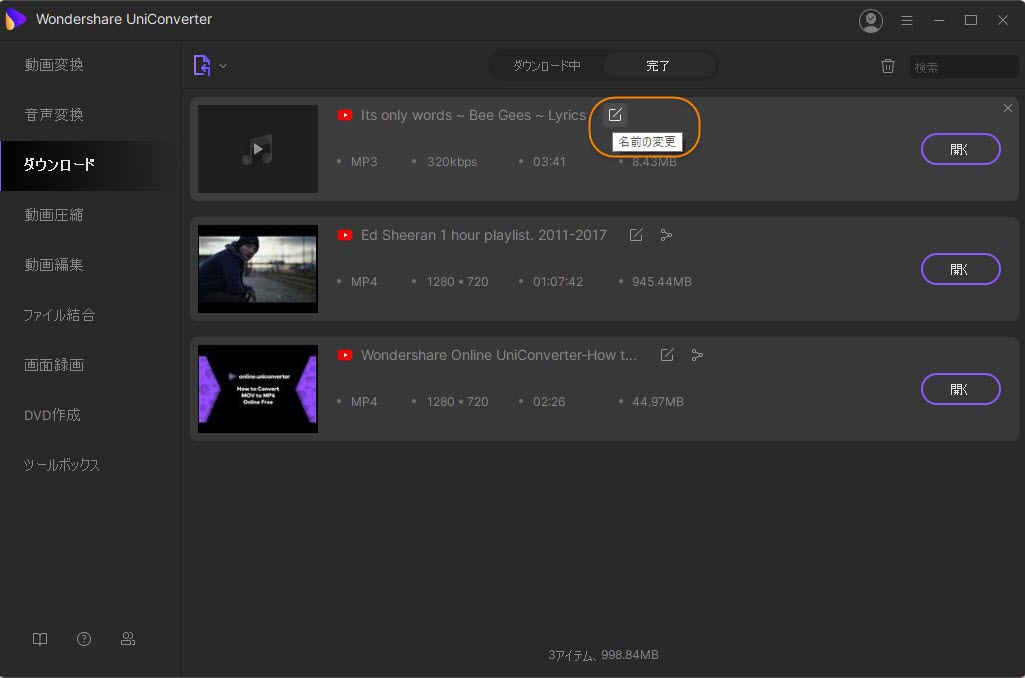Click the trash delete icon
Viewport: 1025px width, 678px height.
888,65
